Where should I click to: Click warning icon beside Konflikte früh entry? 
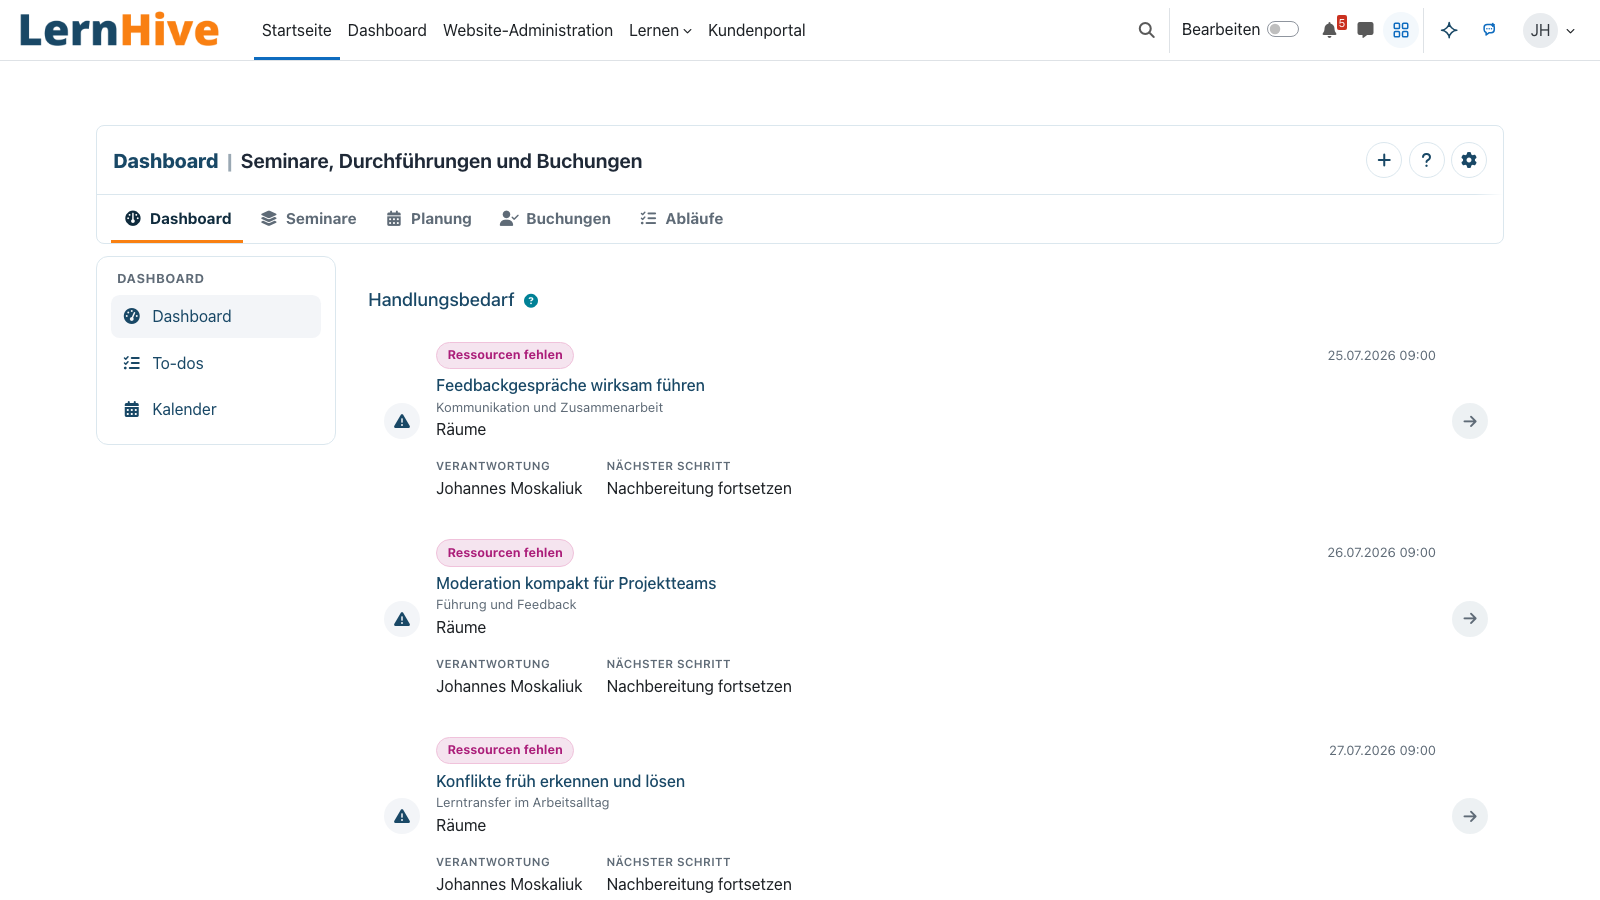click(402, 816)
